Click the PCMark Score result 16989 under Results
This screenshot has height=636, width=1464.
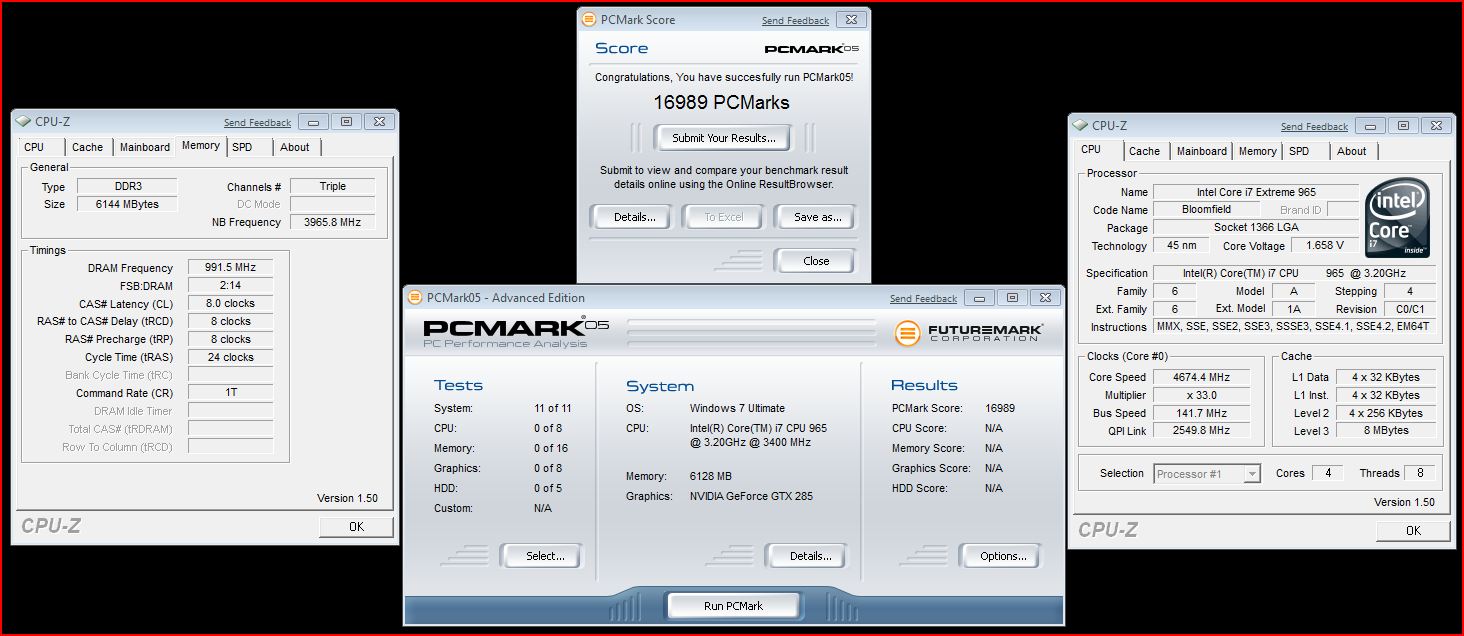999,408
